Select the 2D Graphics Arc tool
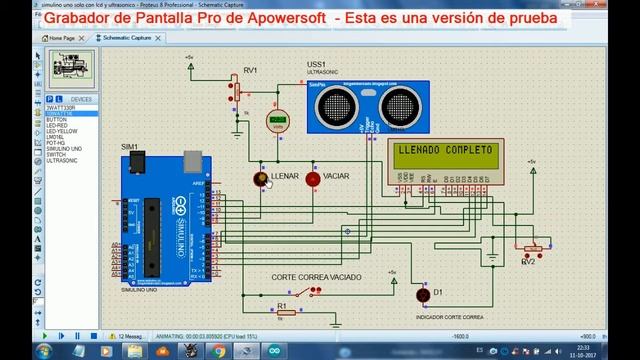640x360 pixels. pos(38,220)
